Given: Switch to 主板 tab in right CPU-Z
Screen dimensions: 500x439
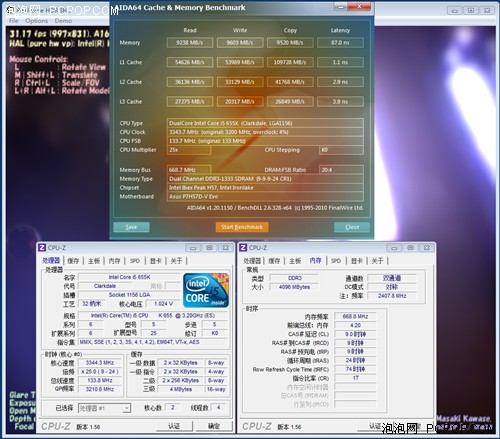Looking at the screenshot, I should tap(295, 261).
